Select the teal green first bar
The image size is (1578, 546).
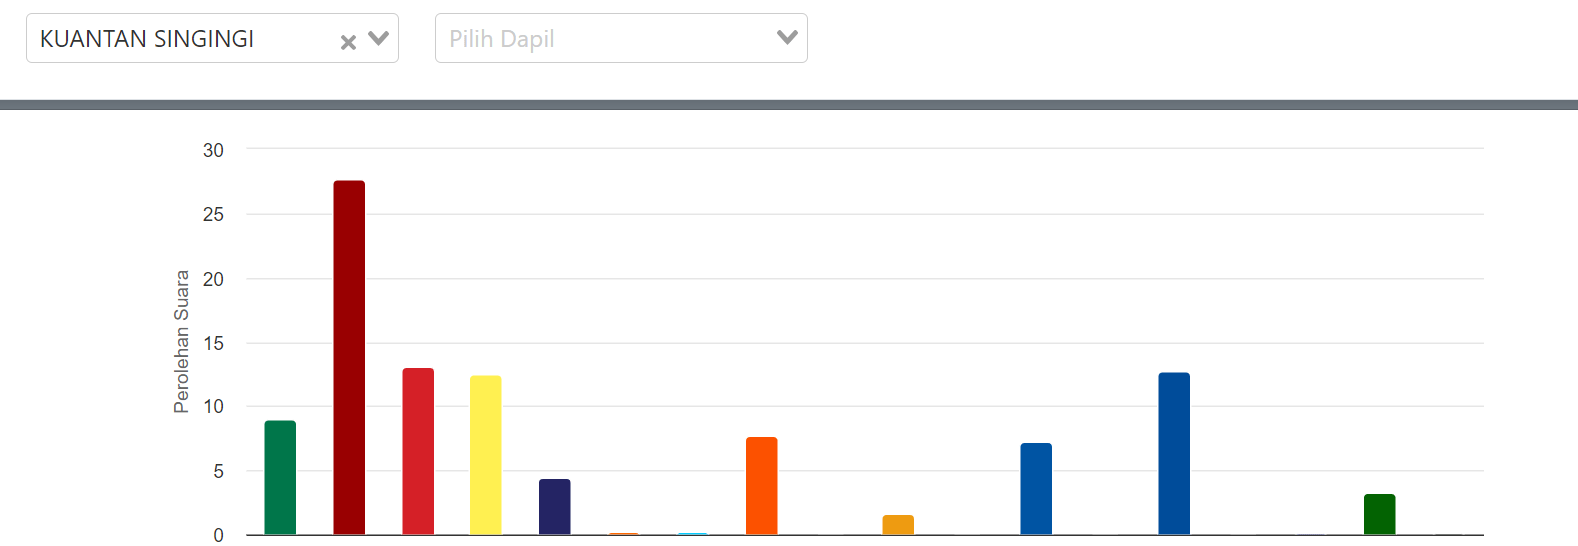coord(280,477)
